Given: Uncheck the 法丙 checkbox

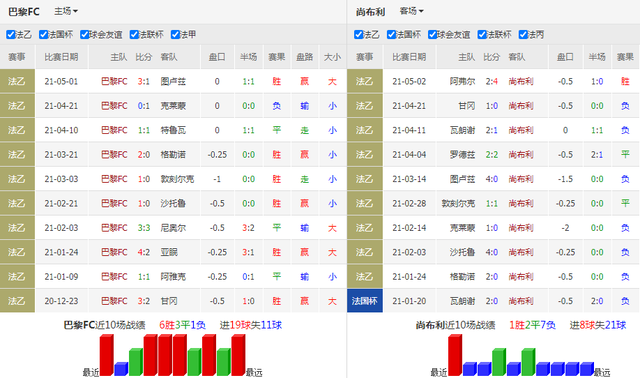Looking at the screenshot, I should [x=523, y=35].
